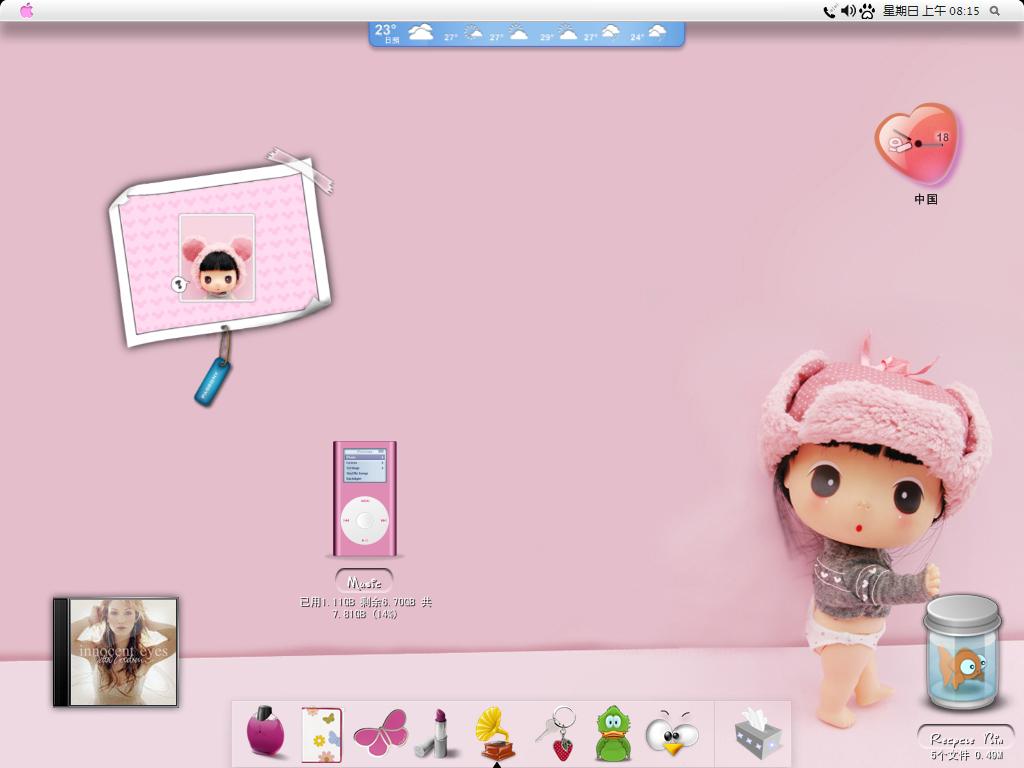This screenshot has width=1024, height=768.
Task: Launch the green duck dock icon
Action: click(613, 733)
